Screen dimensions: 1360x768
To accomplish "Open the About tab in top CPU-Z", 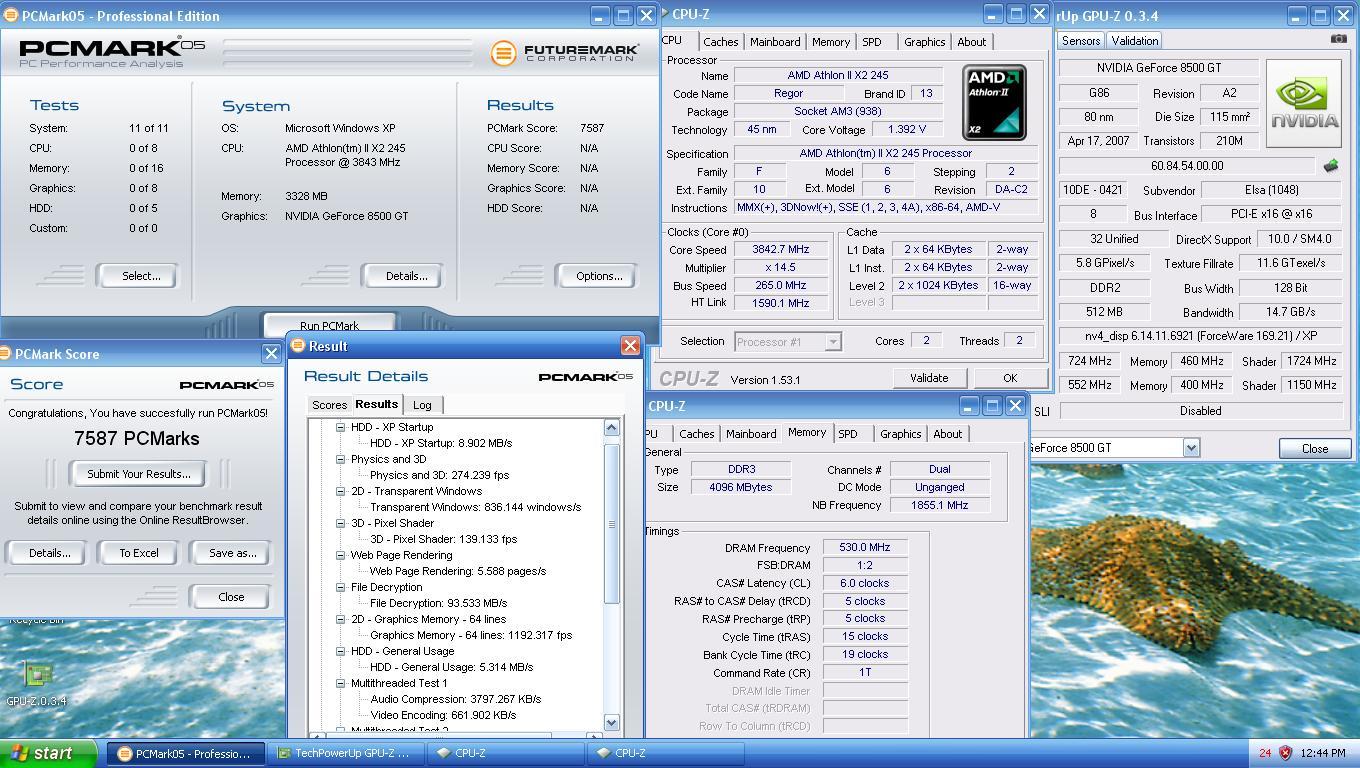I will 971,42.
